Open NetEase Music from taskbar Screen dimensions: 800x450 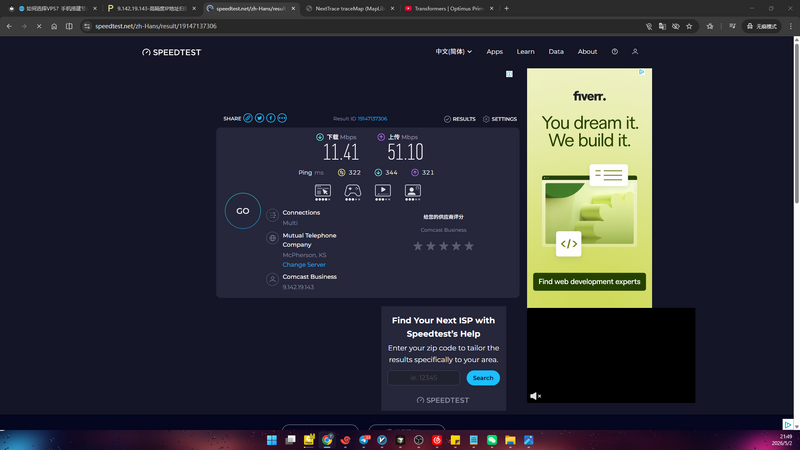coord(437,440)
